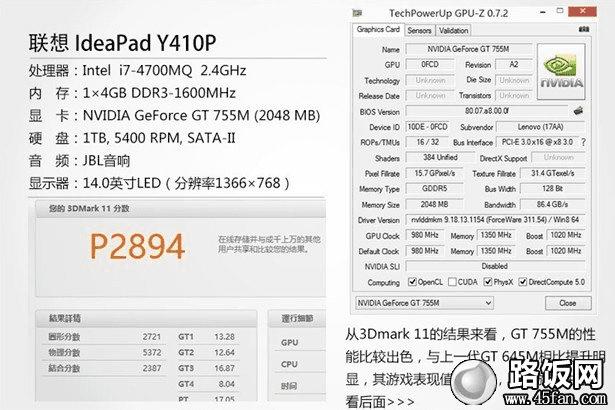Click the GPU Clock Boost 1020 MHz value
The width and height of the screenshot is (615, 410).
pyautogui.click(x=566, y=235)
